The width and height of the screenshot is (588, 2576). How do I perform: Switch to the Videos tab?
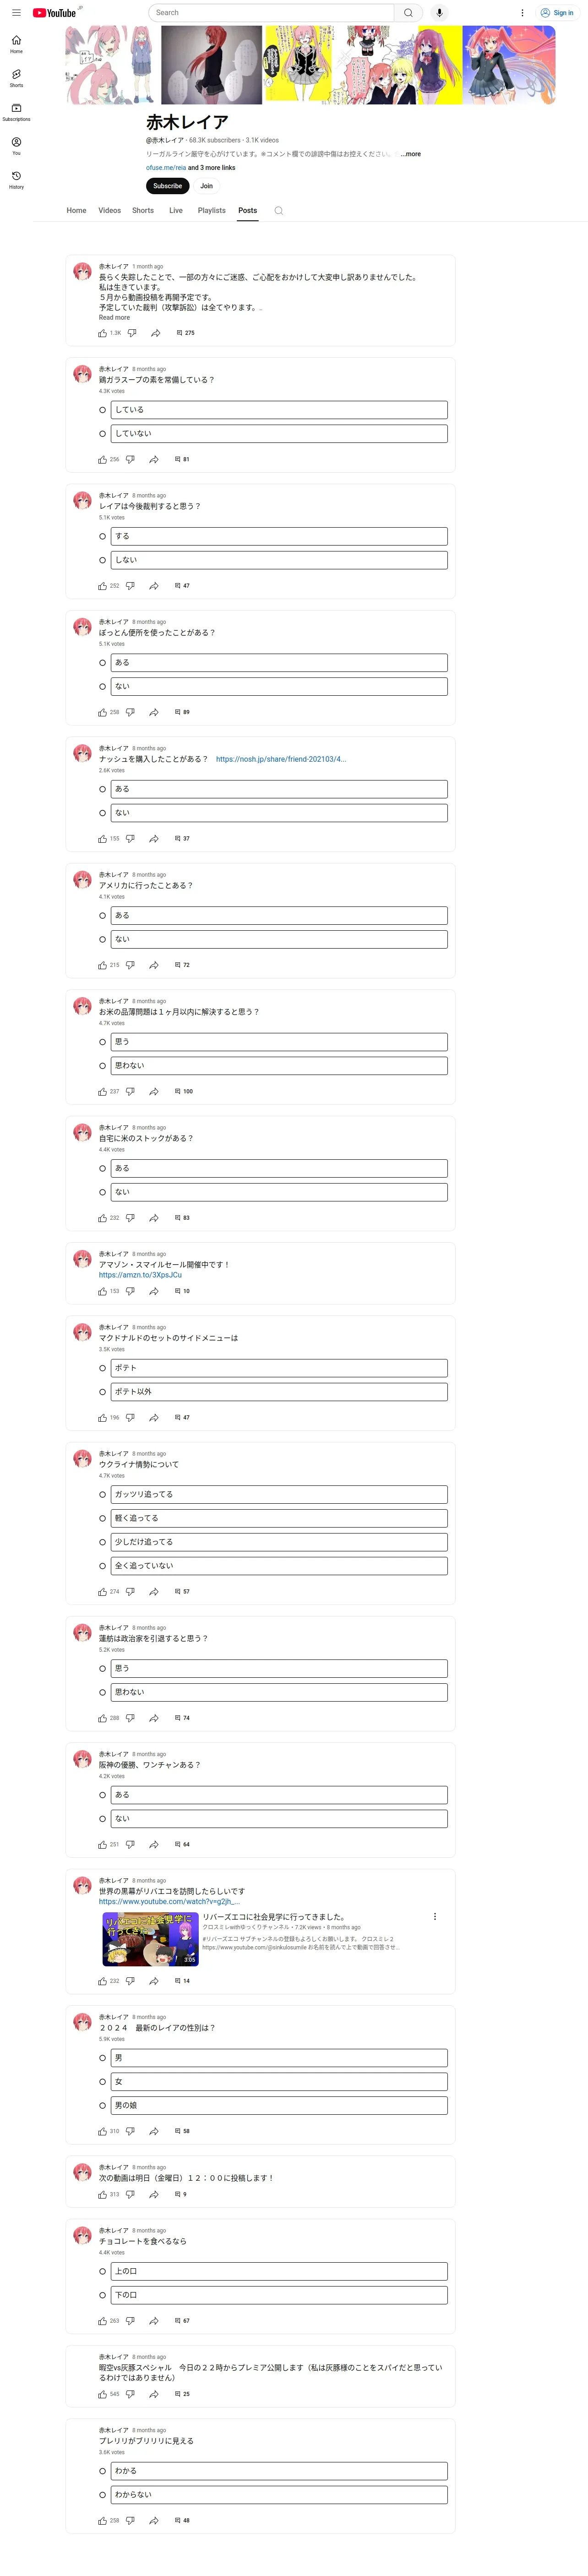click(110, 211)
